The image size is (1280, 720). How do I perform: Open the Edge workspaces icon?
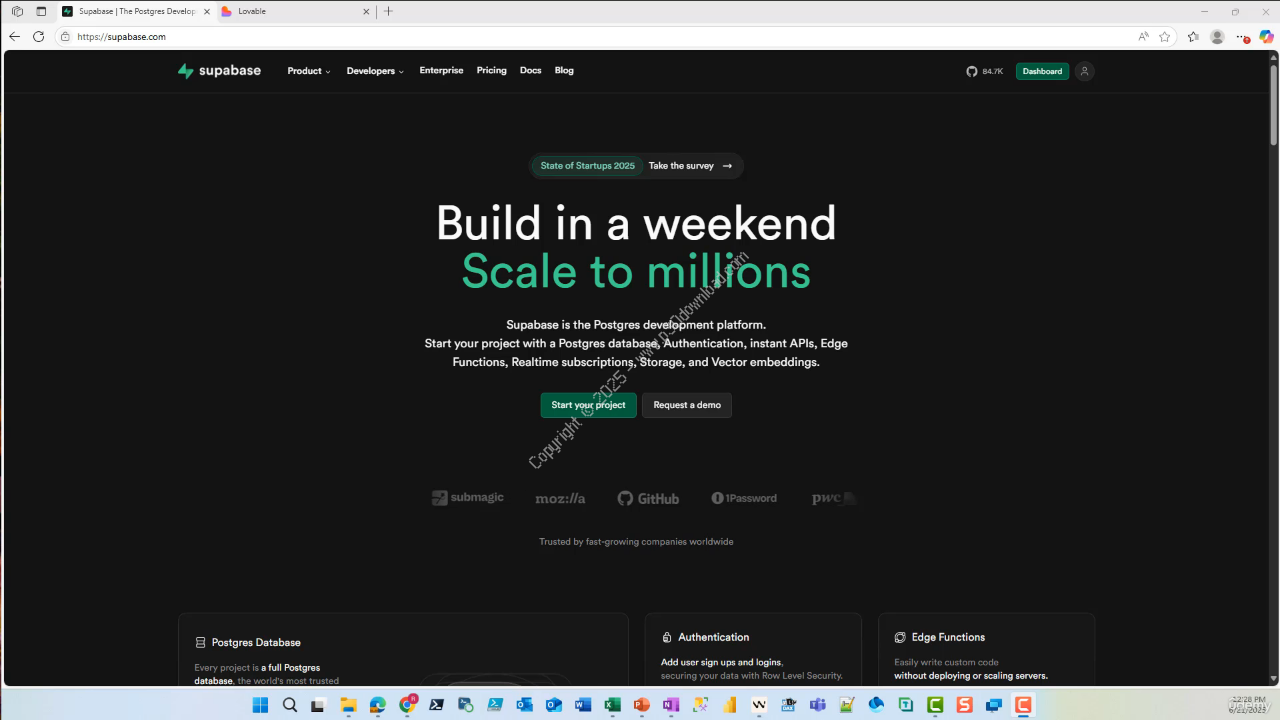[17, 11]
